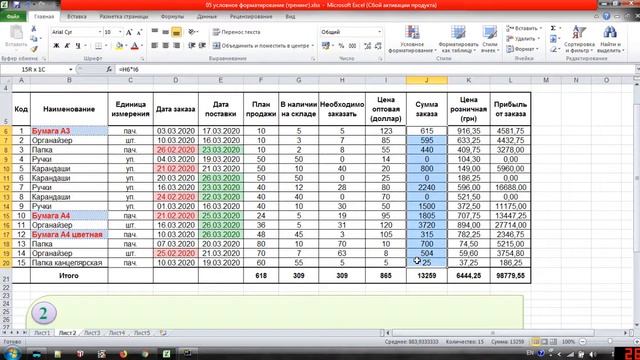Apply the red font color

point(135,46)
